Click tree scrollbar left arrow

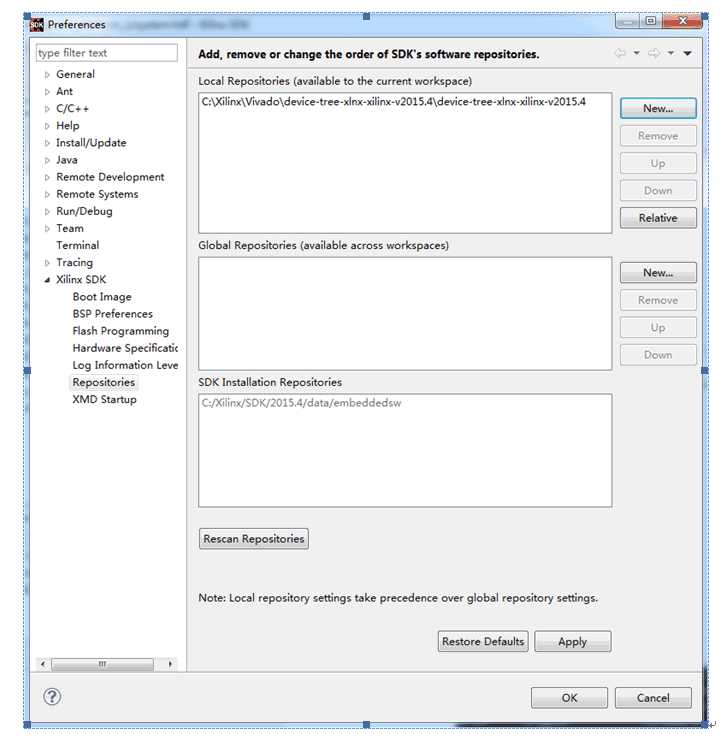(43, 664)
